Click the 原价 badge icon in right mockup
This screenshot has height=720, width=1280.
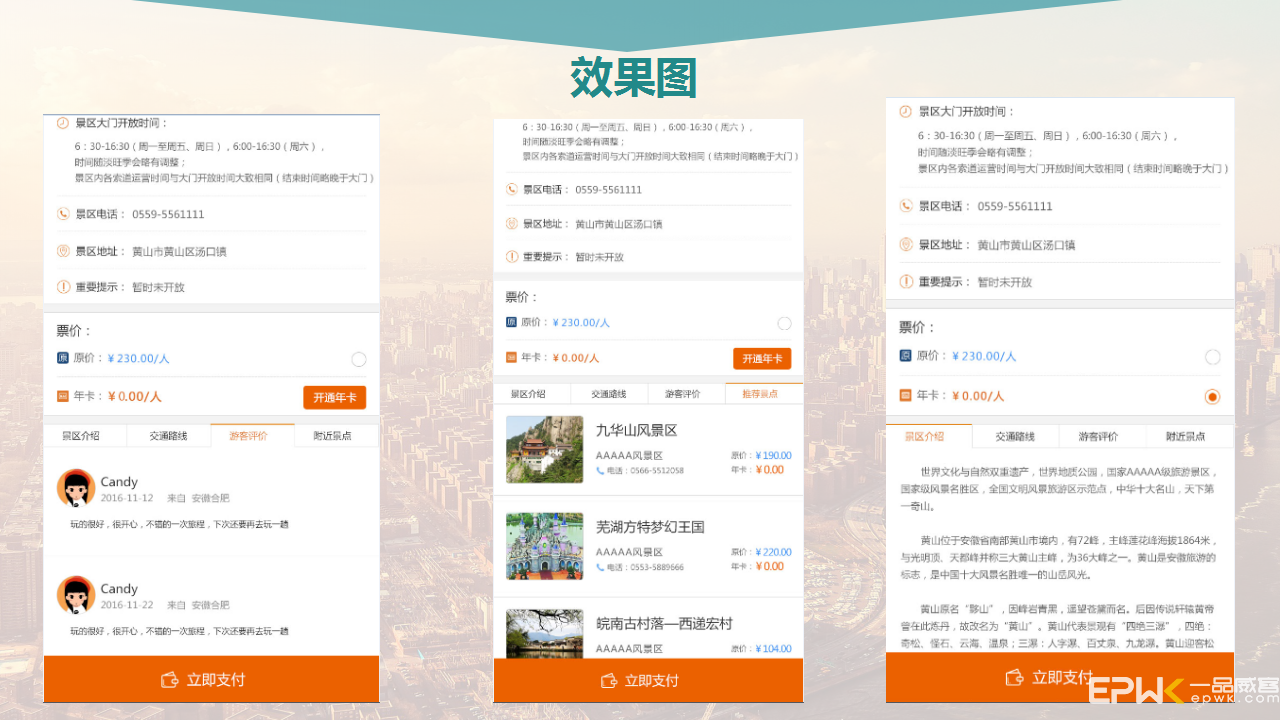pyautogui.click(x=905, y=356)
